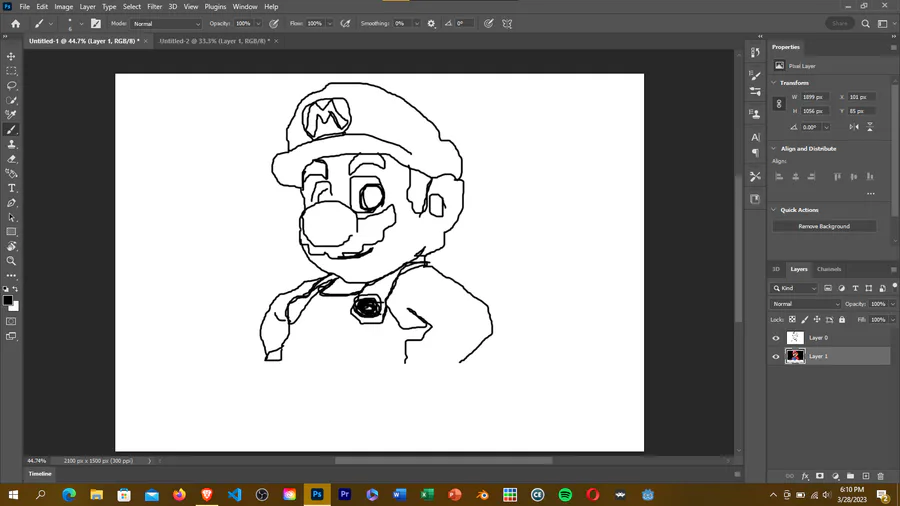Delete layer with trash icon

pos(880,476)
